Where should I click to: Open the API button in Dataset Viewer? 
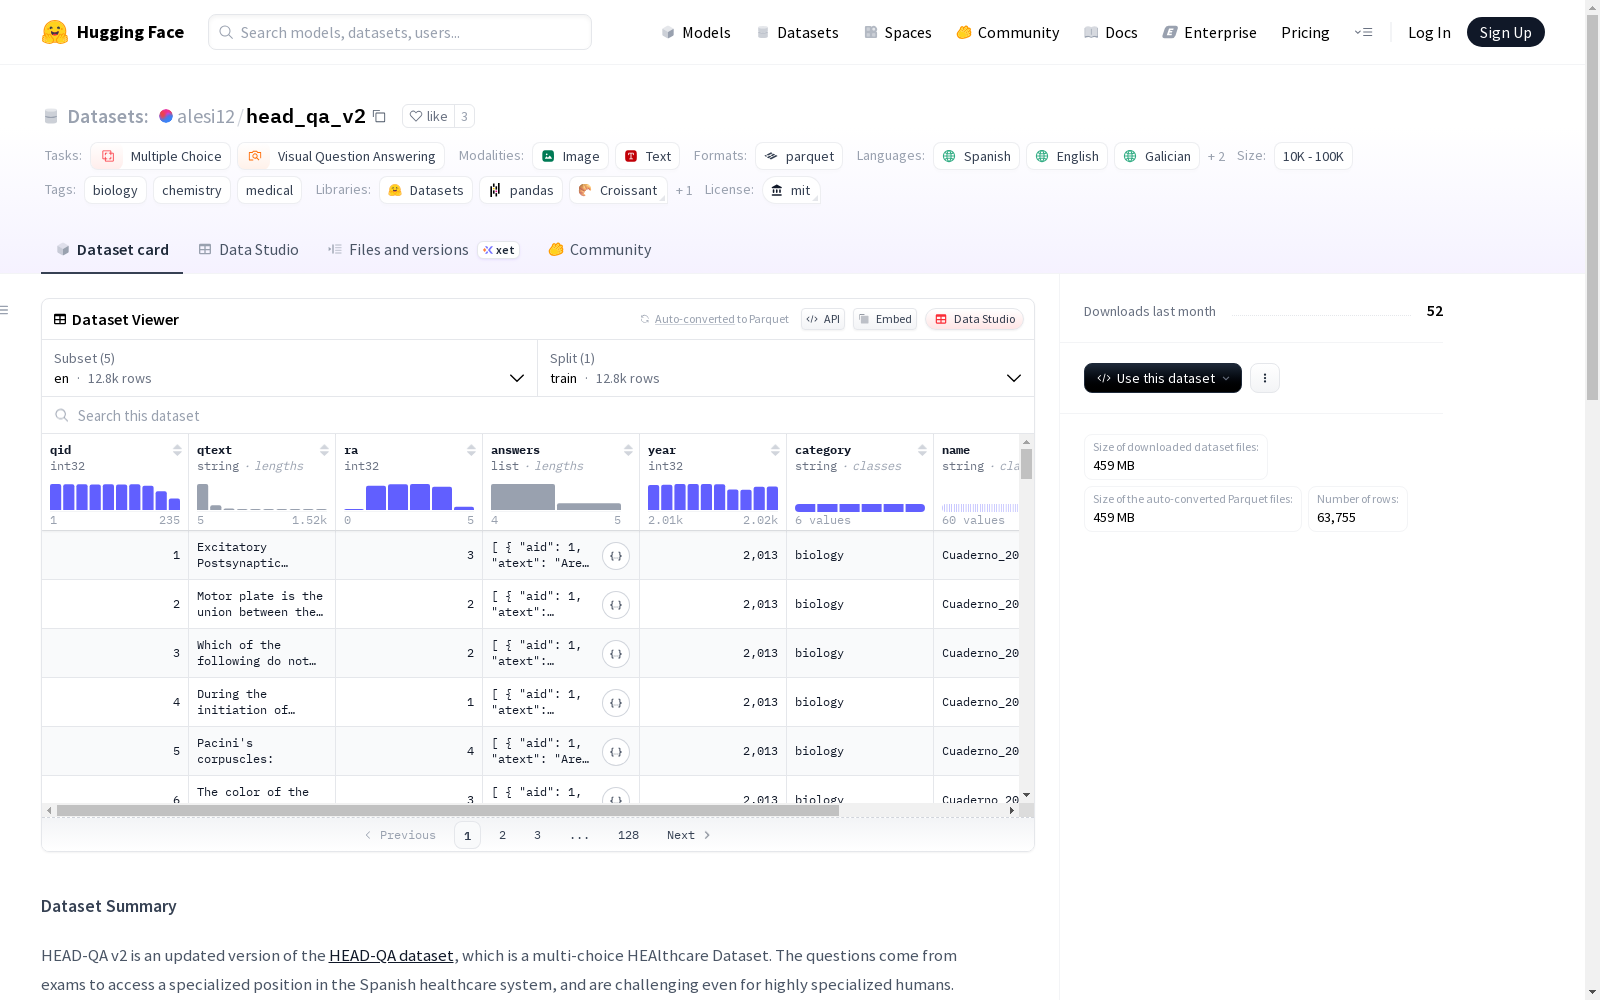(823, 319)
